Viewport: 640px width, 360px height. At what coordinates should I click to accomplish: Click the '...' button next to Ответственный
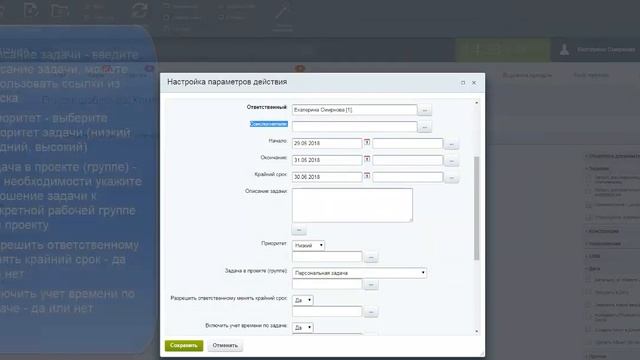coord(425,110)
